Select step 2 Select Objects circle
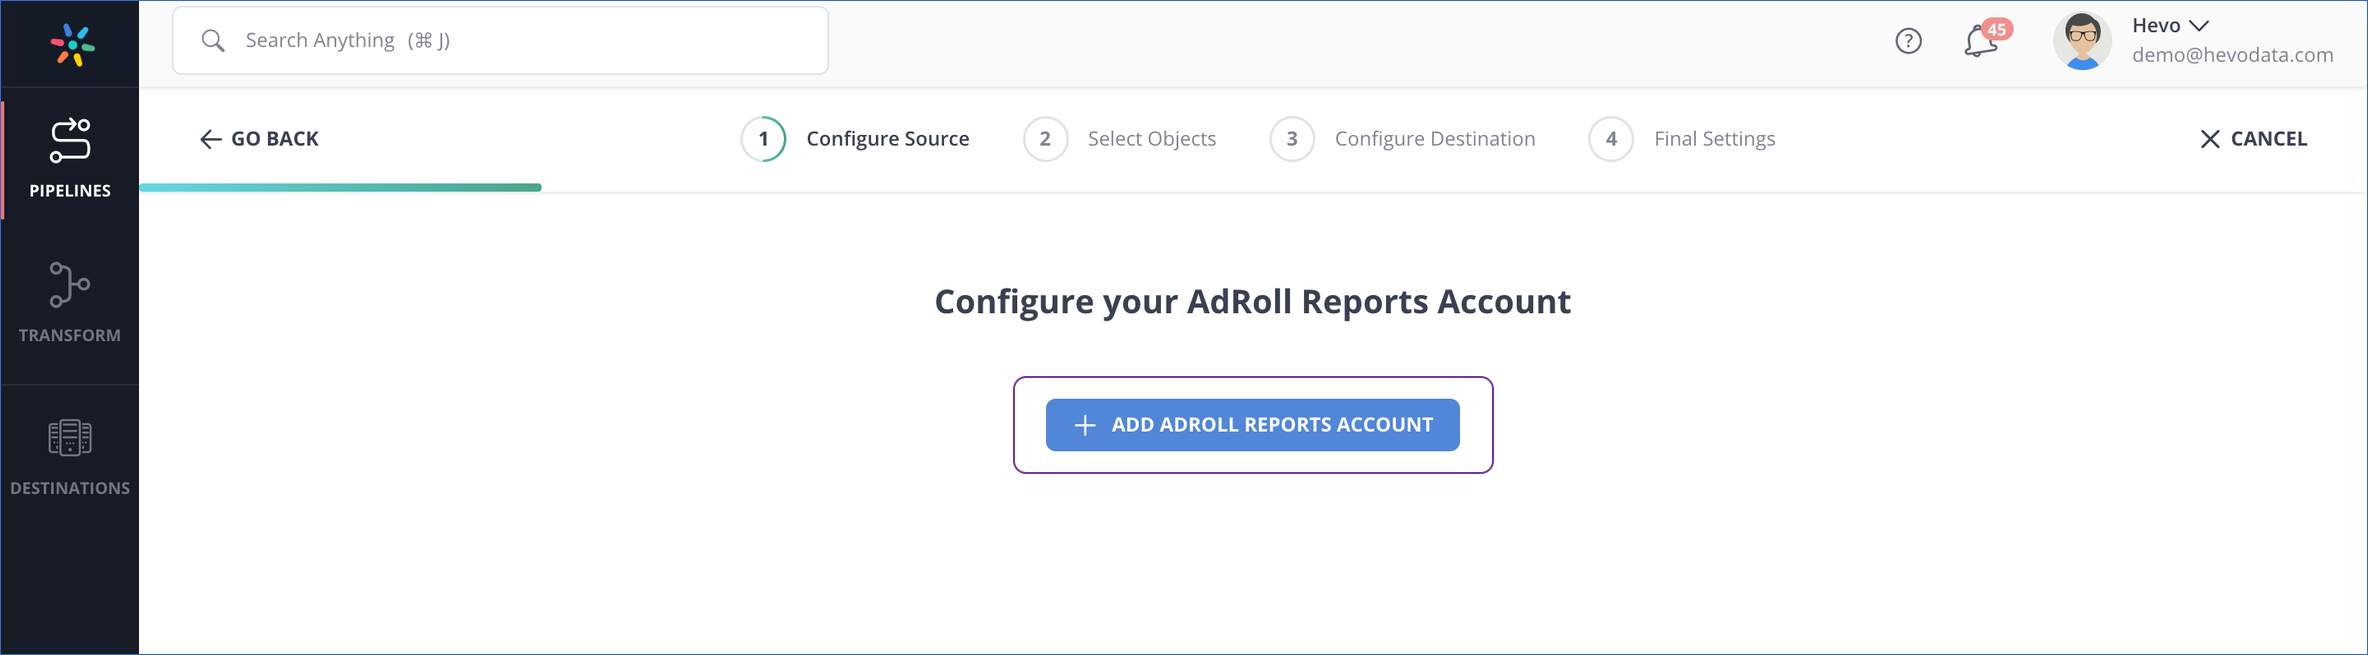 point(1045,139)
